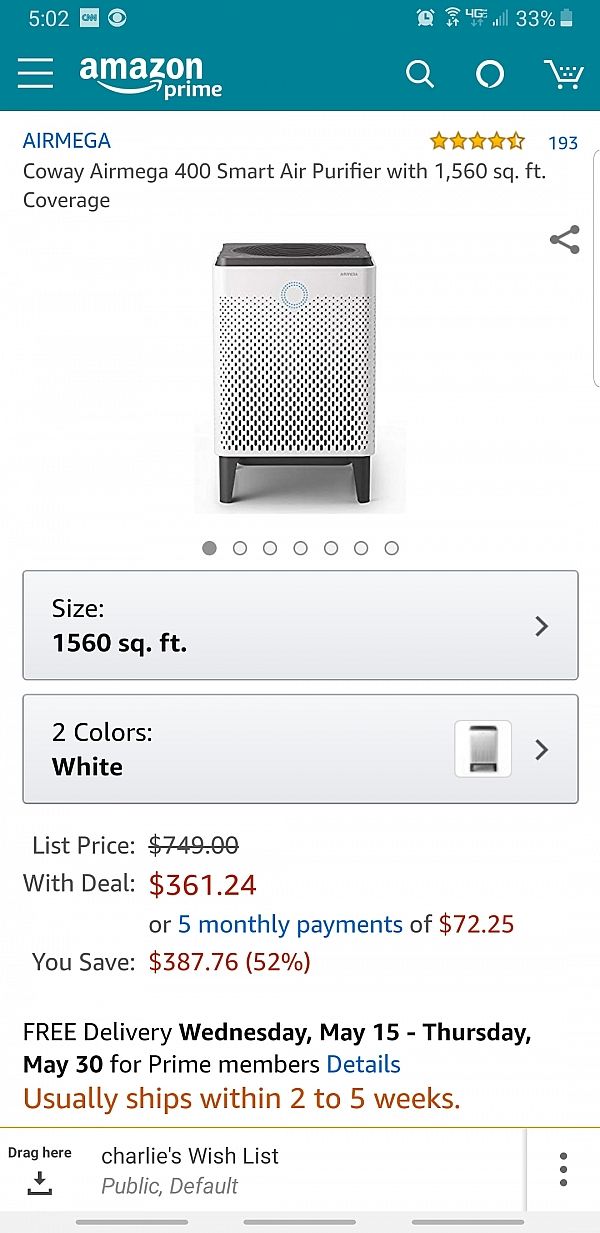Screen dimensions: 600x1233
Task: Tap the search magnifier icon
Action: 419,74
